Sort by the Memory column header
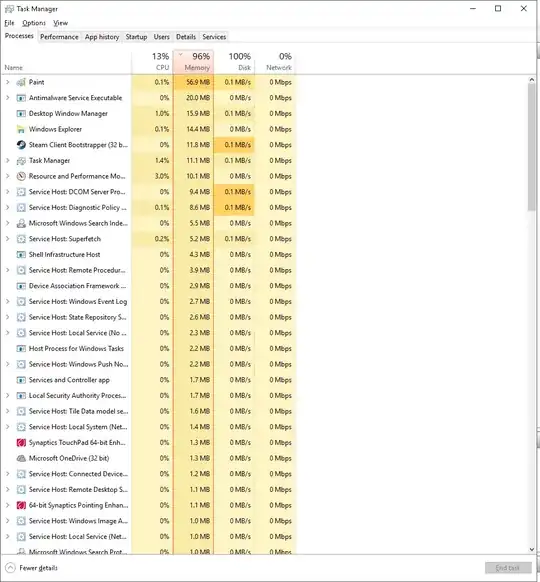This screenshot has height=582, width=540. click(193, 62)
